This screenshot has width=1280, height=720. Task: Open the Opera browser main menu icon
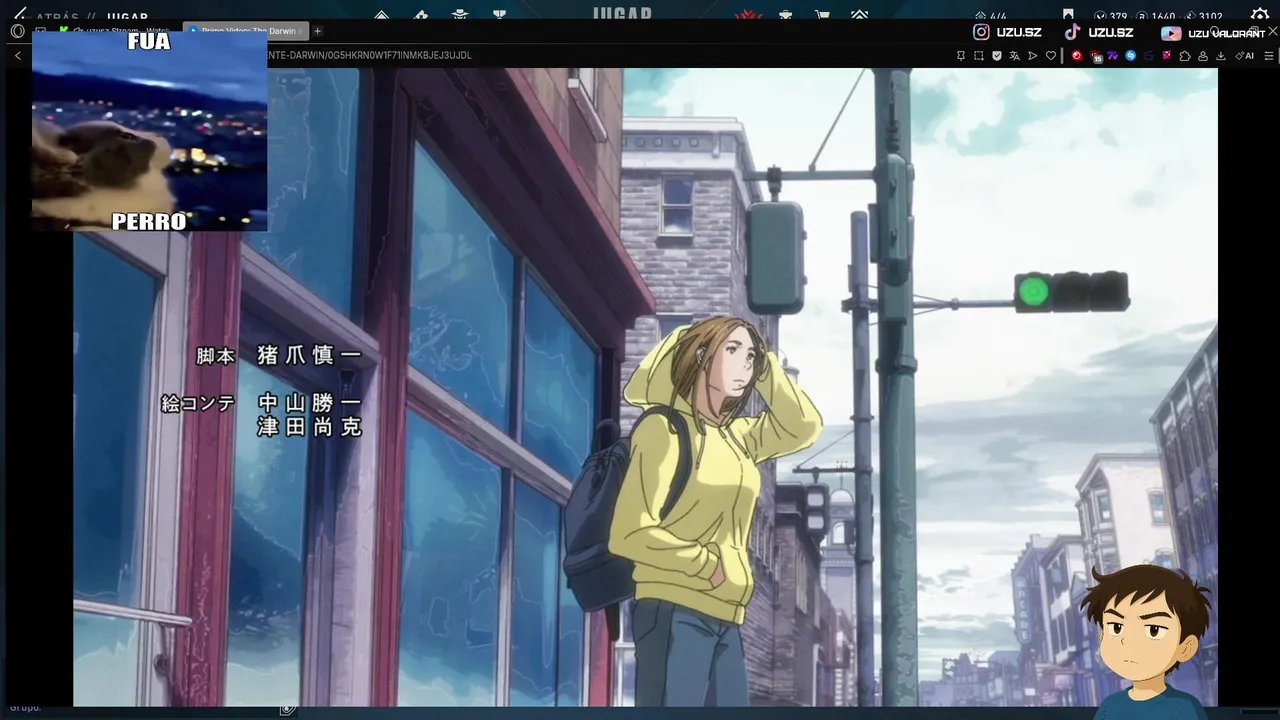(x=17, y=31)
